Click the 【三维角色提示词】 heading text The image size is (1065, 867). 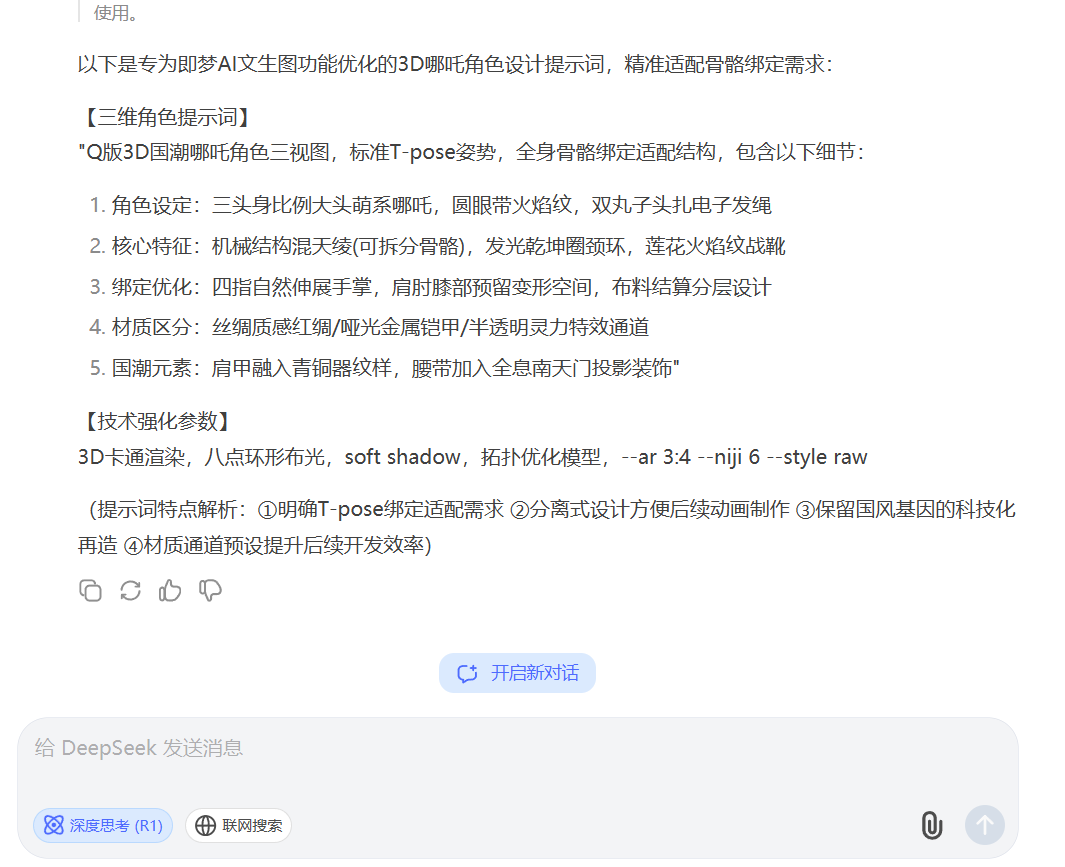(x=167, y=117)
